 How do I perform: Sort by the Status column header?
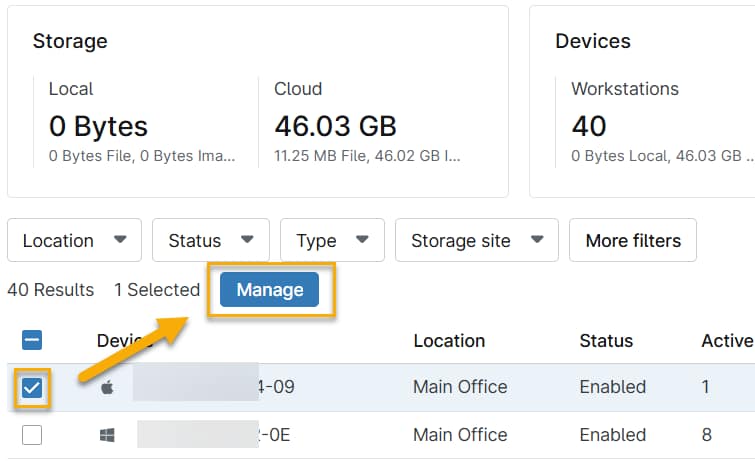[x=606, y=341]
